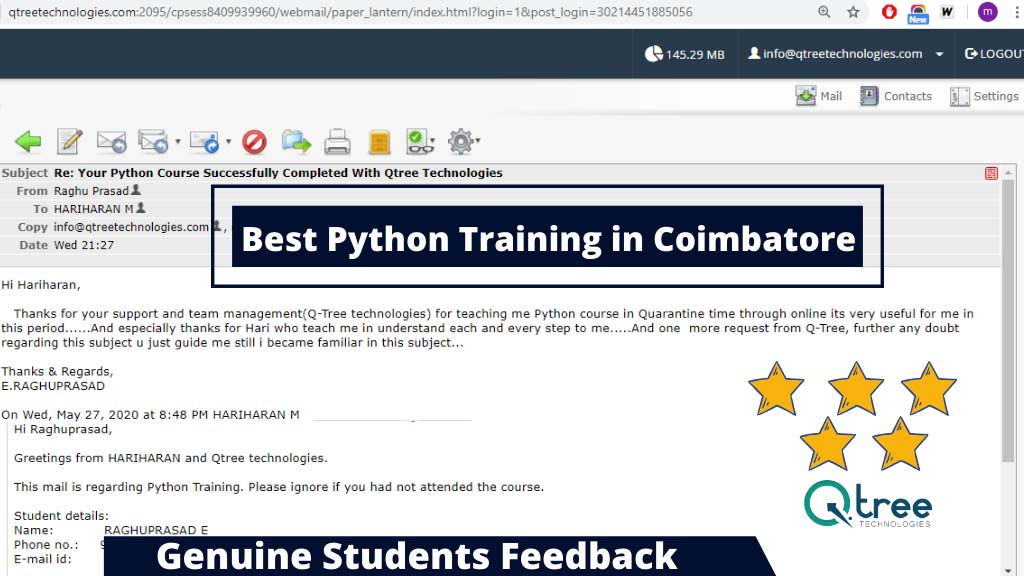Viewport: 1024px width, 576px height.
Task: Open the Contacts tab
Action: (895, 96)
